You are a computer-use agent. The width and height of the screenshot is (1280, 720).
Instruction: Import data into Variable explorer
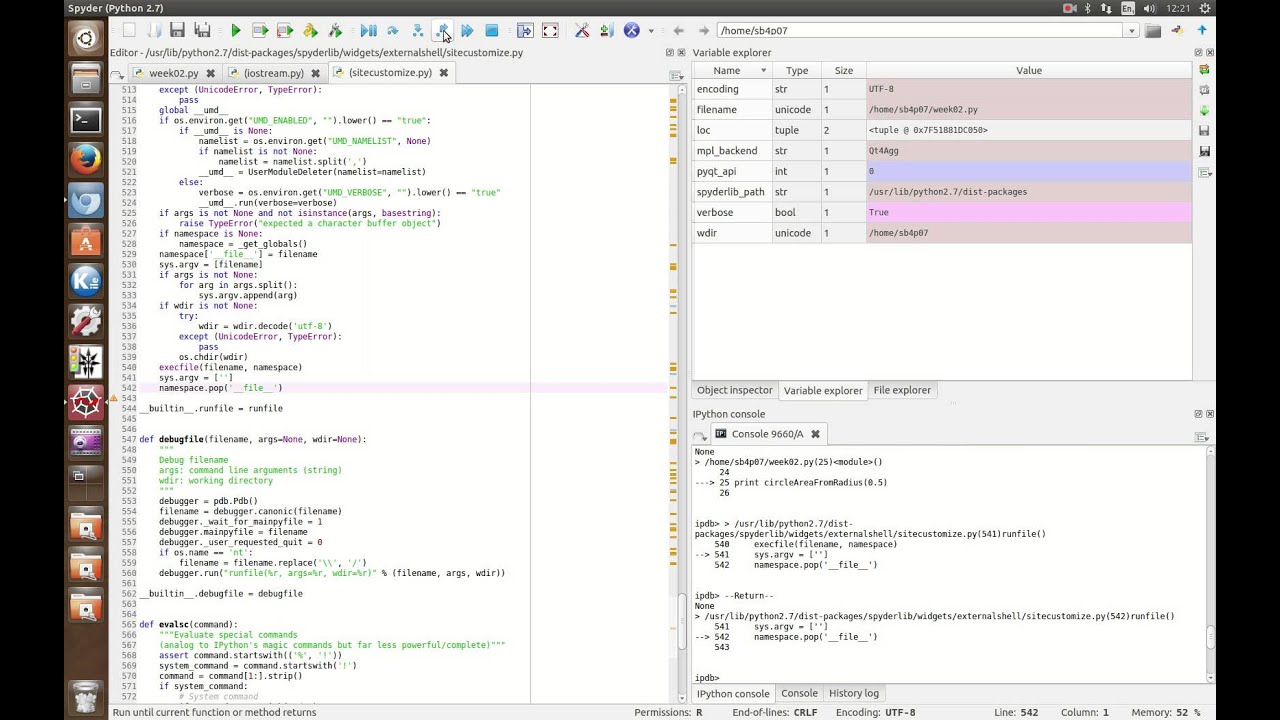1204,110
